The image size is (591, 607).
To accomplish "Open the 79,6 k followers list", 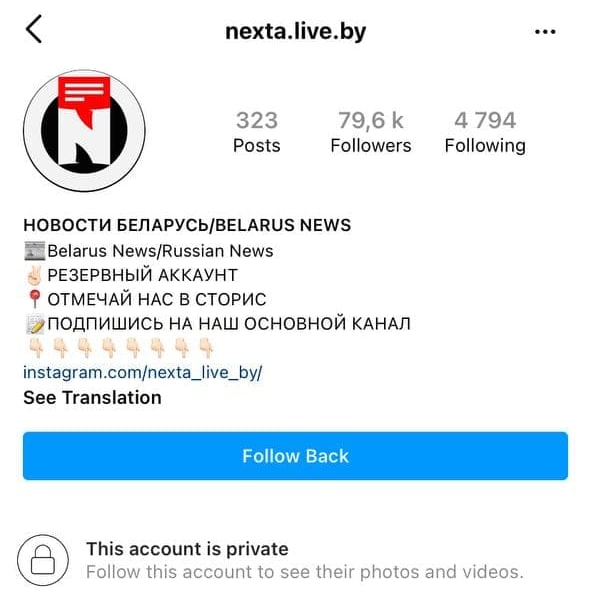I will tap(371, 132).
